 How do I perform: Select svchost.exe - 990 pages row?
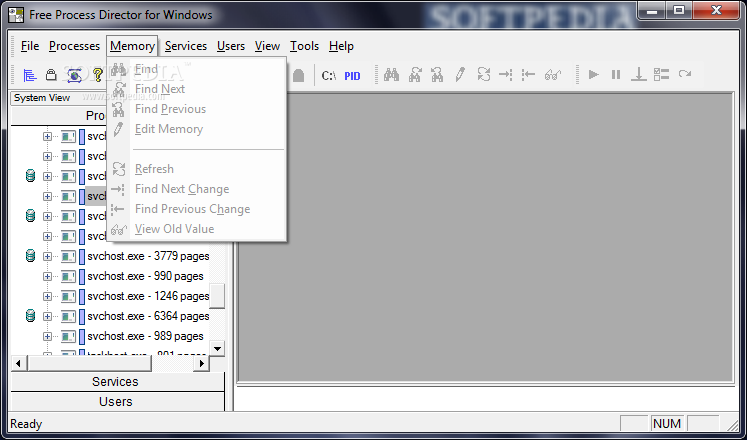coord(145,276)
